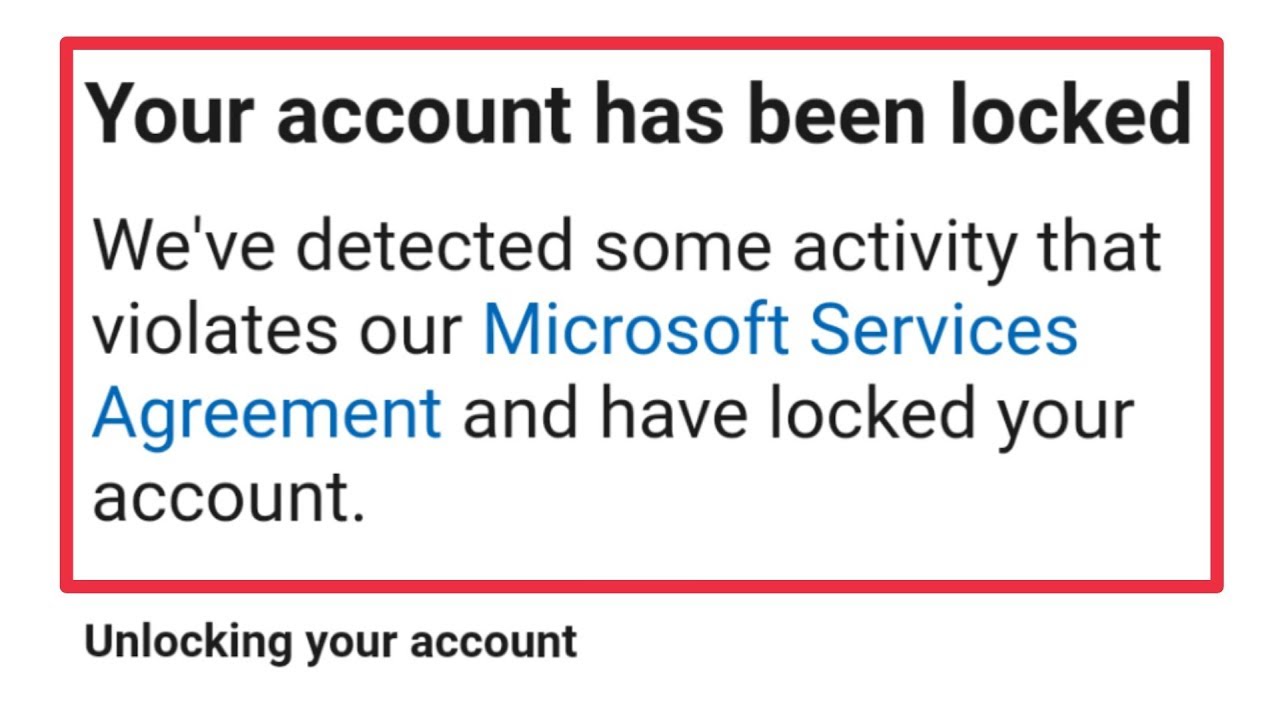Click the word "Services" in the link

point(944,330)
